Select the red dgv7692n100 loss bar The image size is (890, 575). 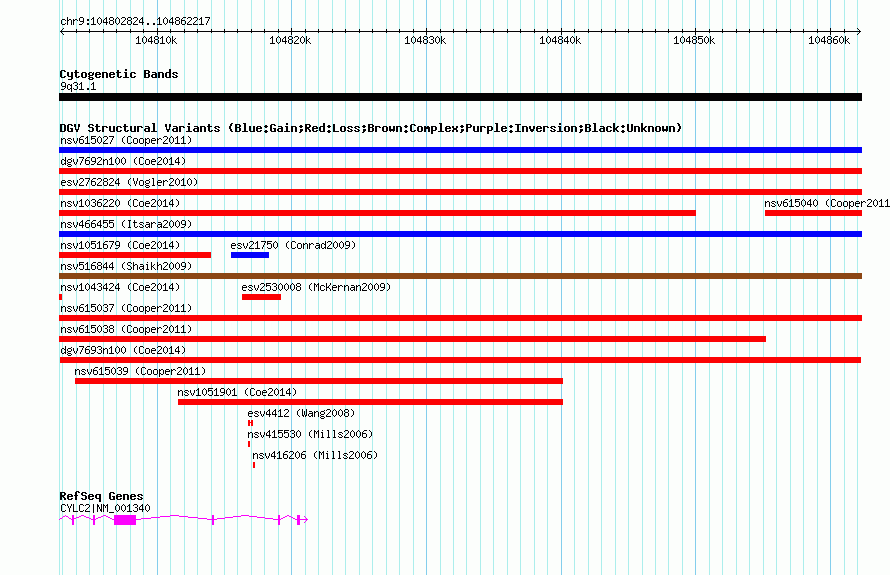tap(460, 171)
